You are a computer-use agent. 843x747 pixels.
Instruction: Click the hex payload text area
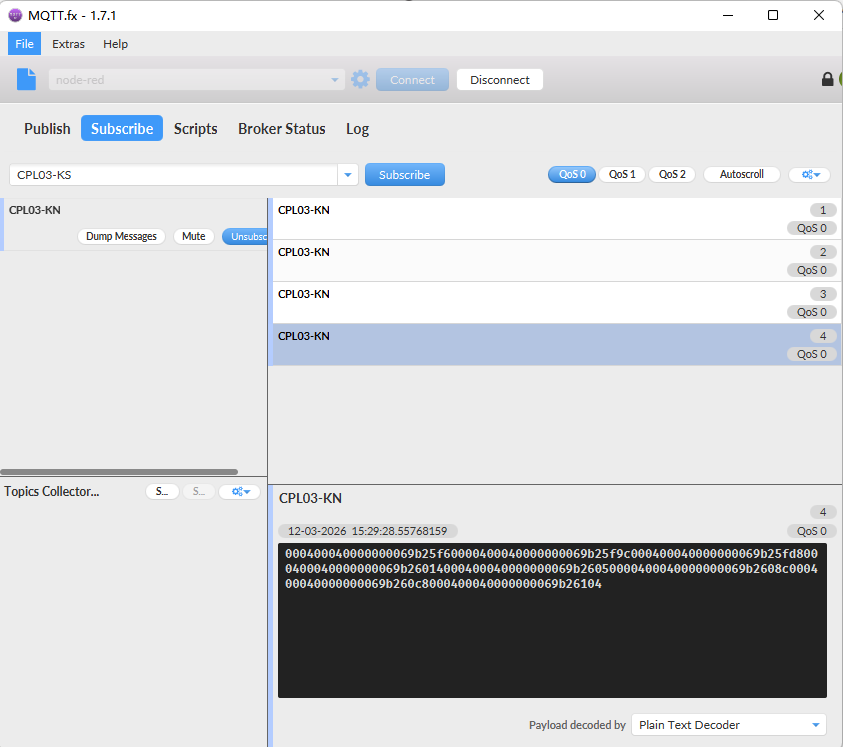(x=552, y=620)
